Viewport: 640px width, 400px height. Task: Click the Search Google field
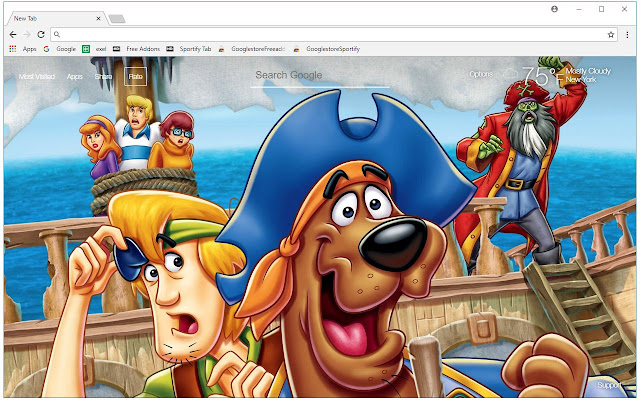click(x=320, y=76)
